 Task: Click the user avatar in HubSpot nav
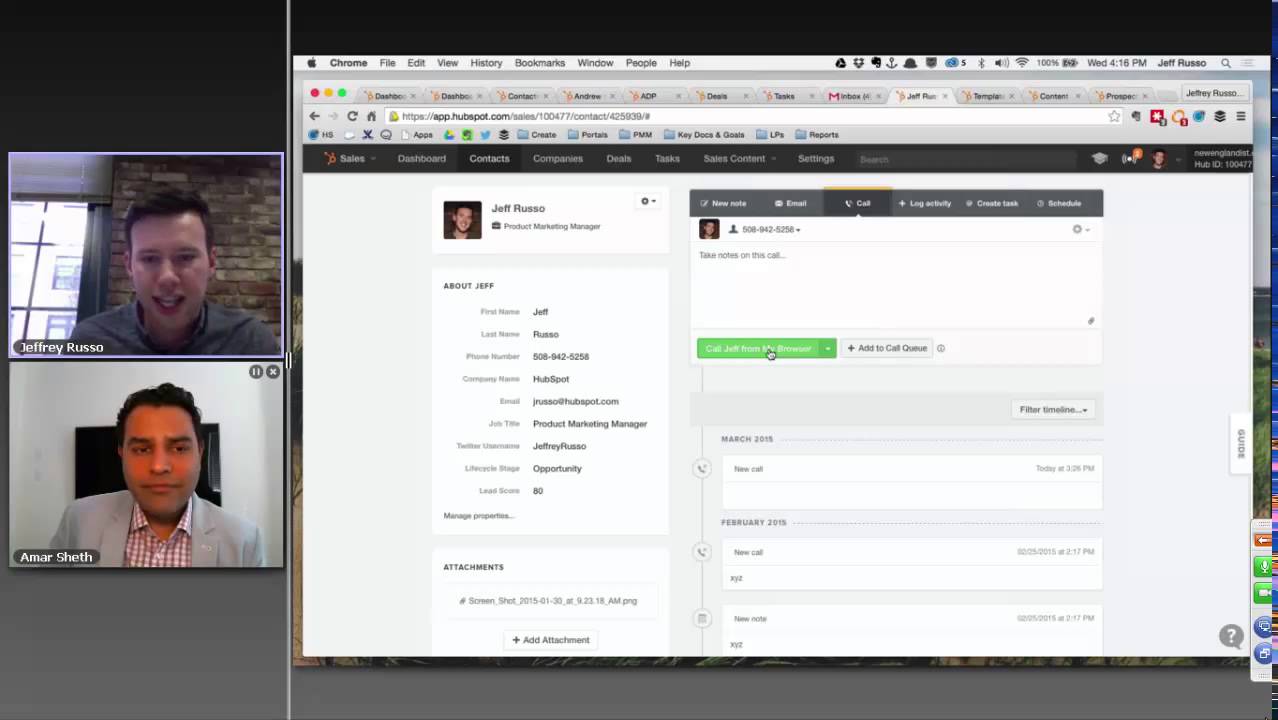pos(1159,158)
